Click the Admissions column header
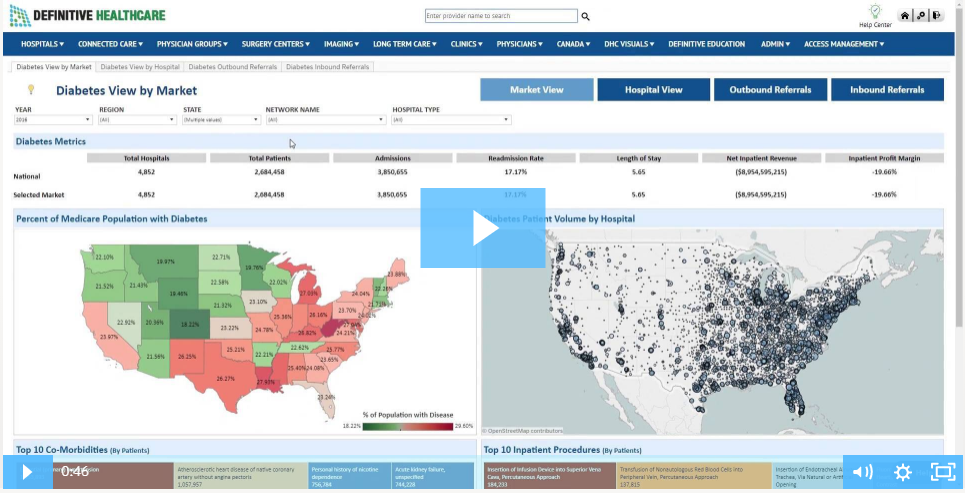 point(393,158)
